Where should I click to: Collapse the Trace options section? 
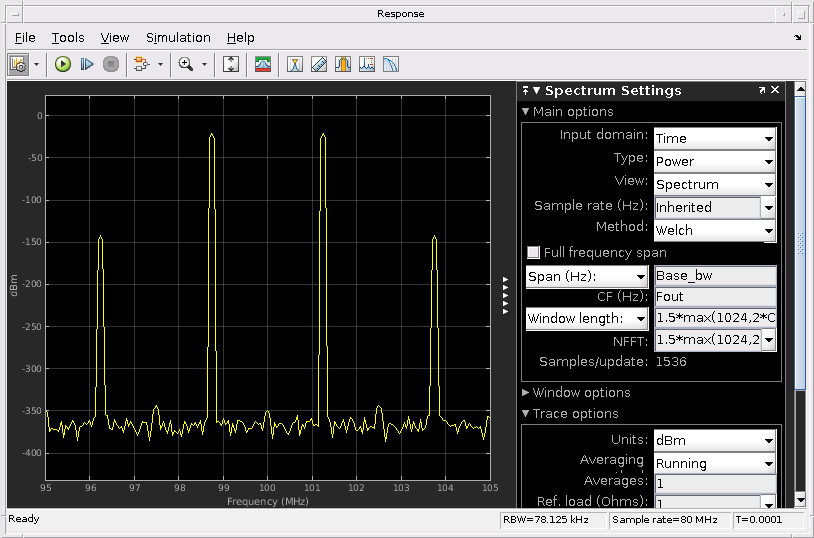pyautogui.click(x=527, y=414)
